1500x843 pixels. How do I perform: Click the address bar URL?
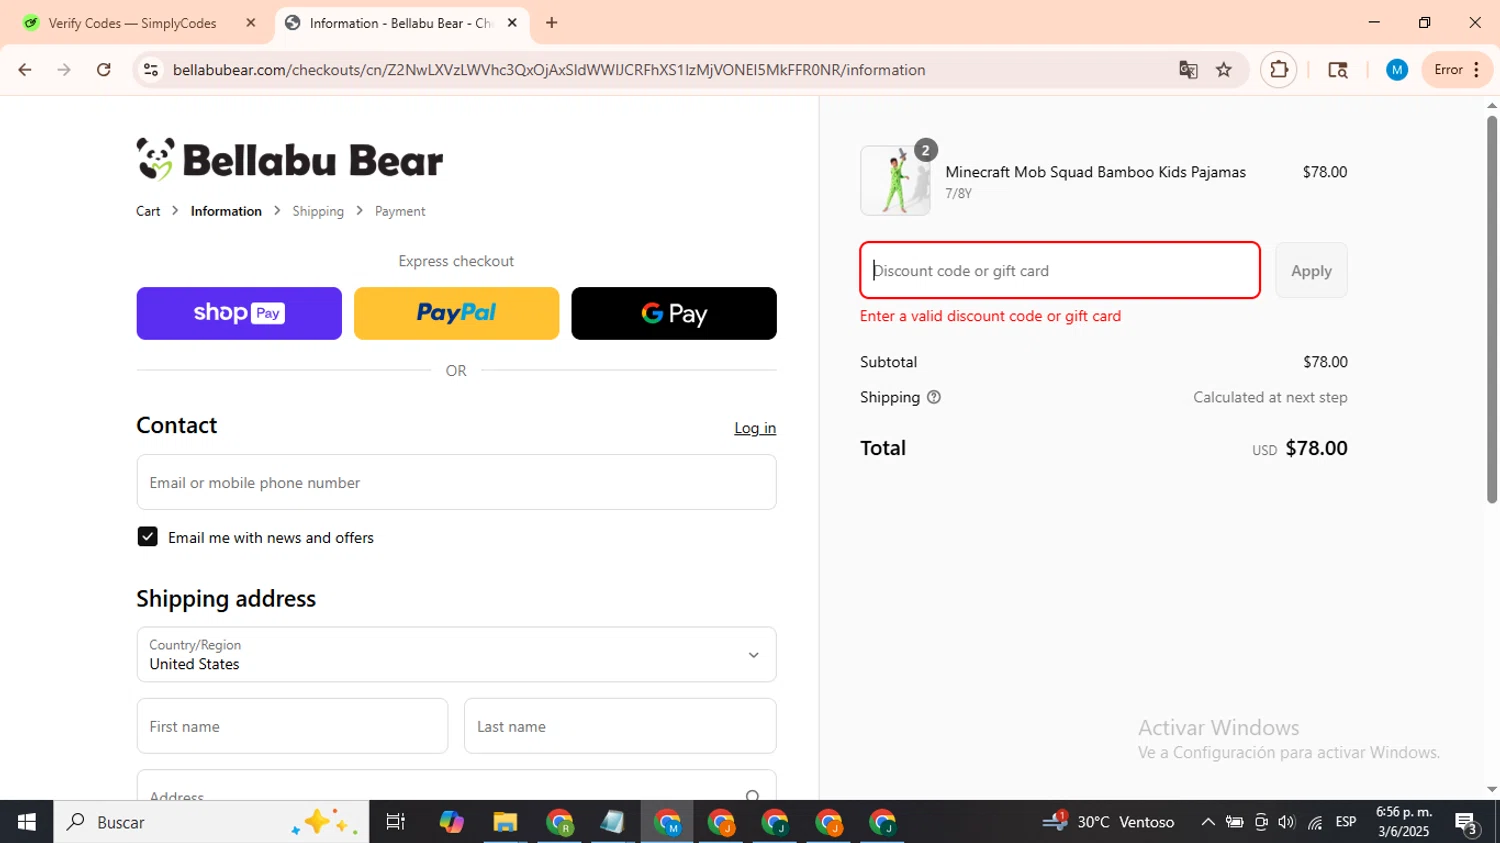coord(549,70)
